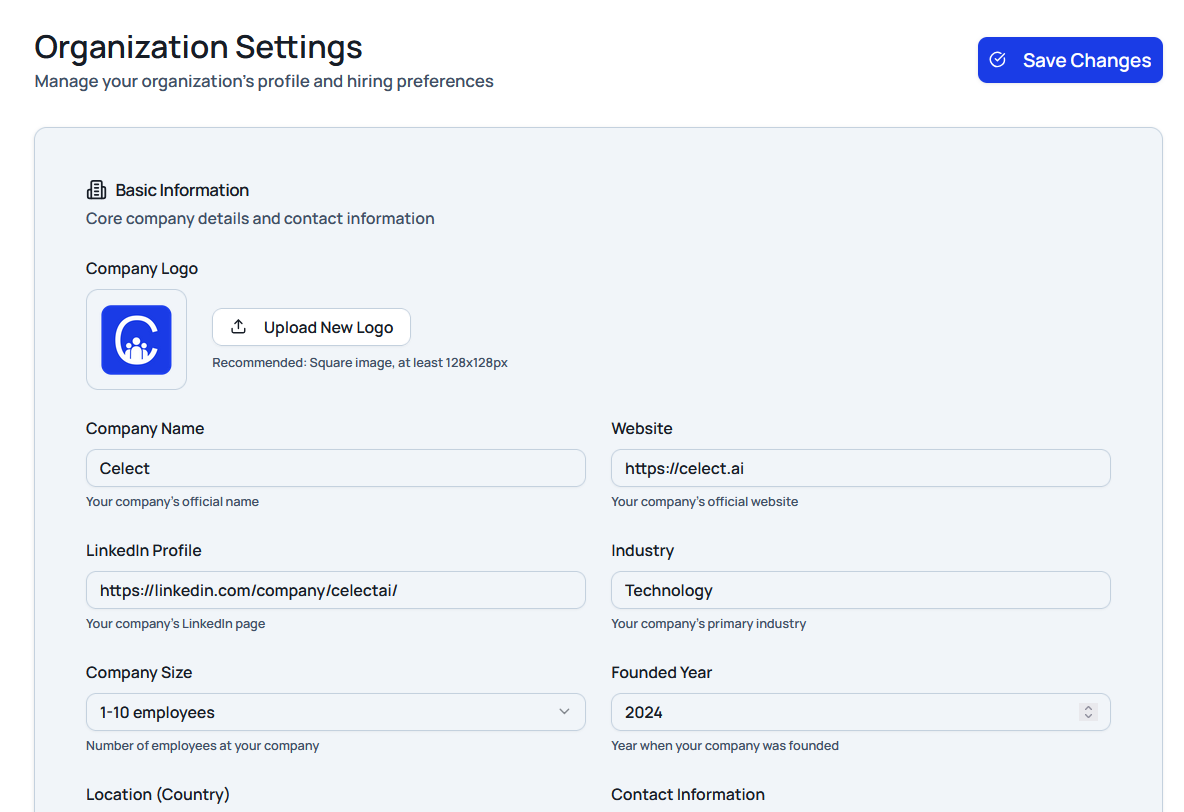Screen dimensions: 1184x812
Task: Open the Company Size dropdown
Action: point(335,712)
